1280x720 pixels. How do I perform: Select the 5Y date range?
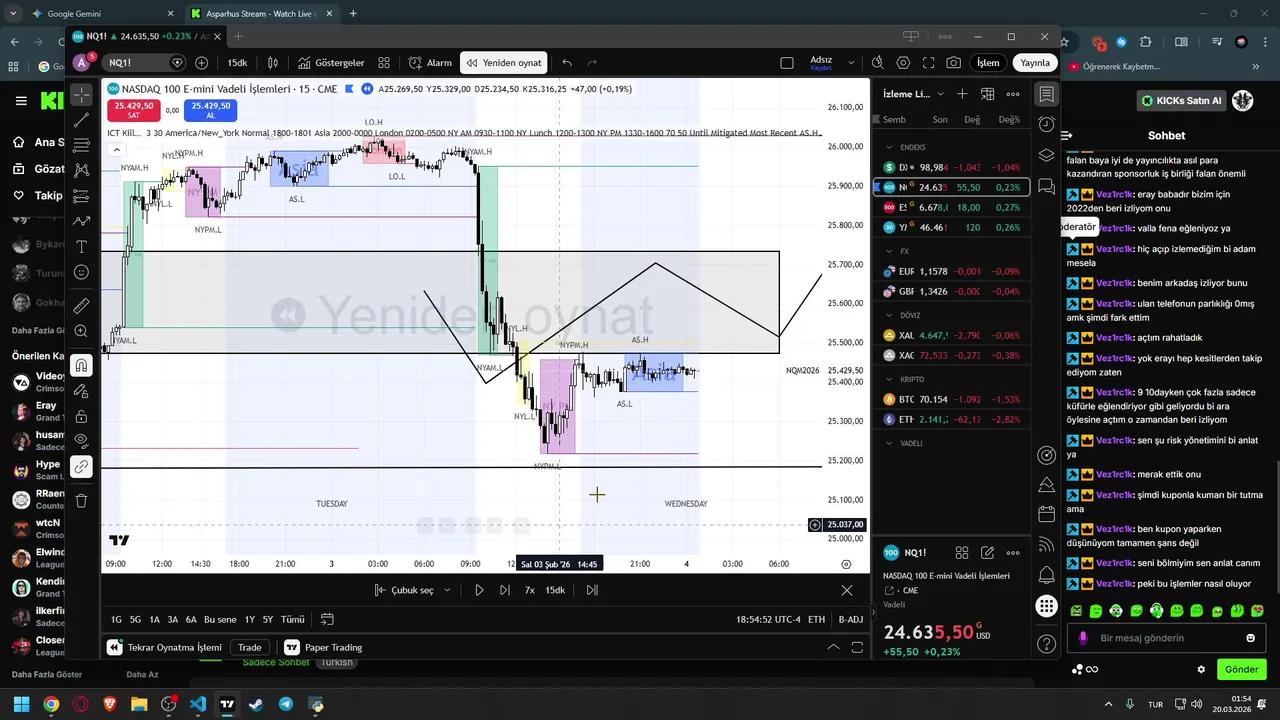click(x=268, y=619)
